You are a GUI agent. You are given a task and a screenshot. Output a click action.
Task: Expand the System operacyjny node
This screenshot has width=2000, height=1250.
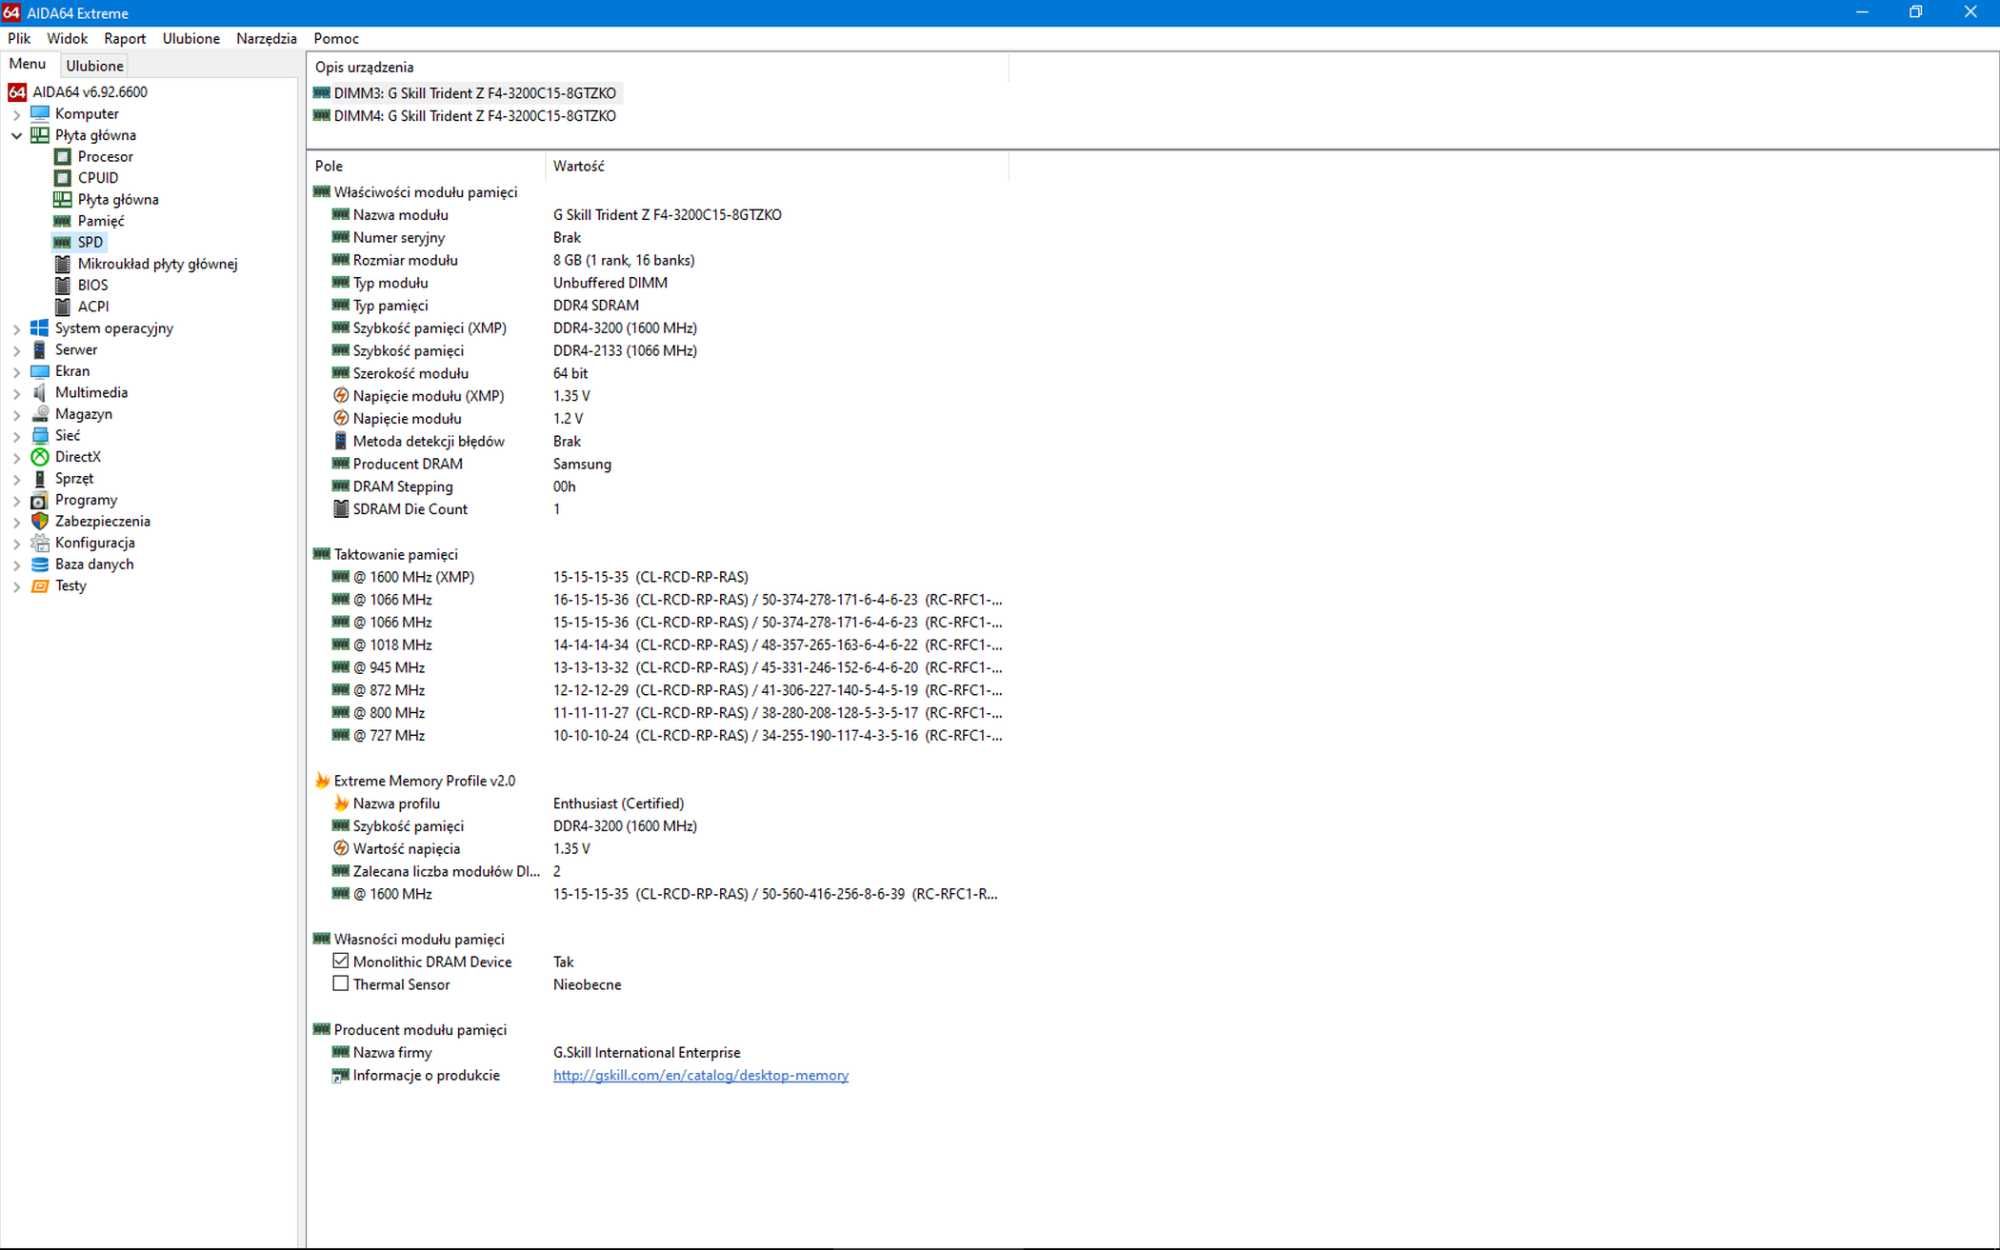[x=16, y=329]
